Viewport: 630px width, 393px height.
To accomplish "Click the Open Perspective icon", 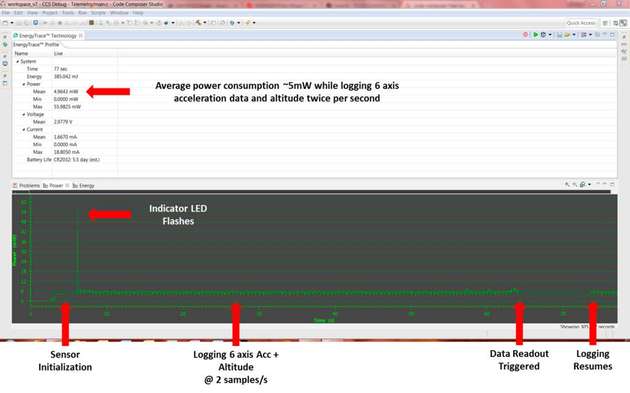I will click(605, 23).
